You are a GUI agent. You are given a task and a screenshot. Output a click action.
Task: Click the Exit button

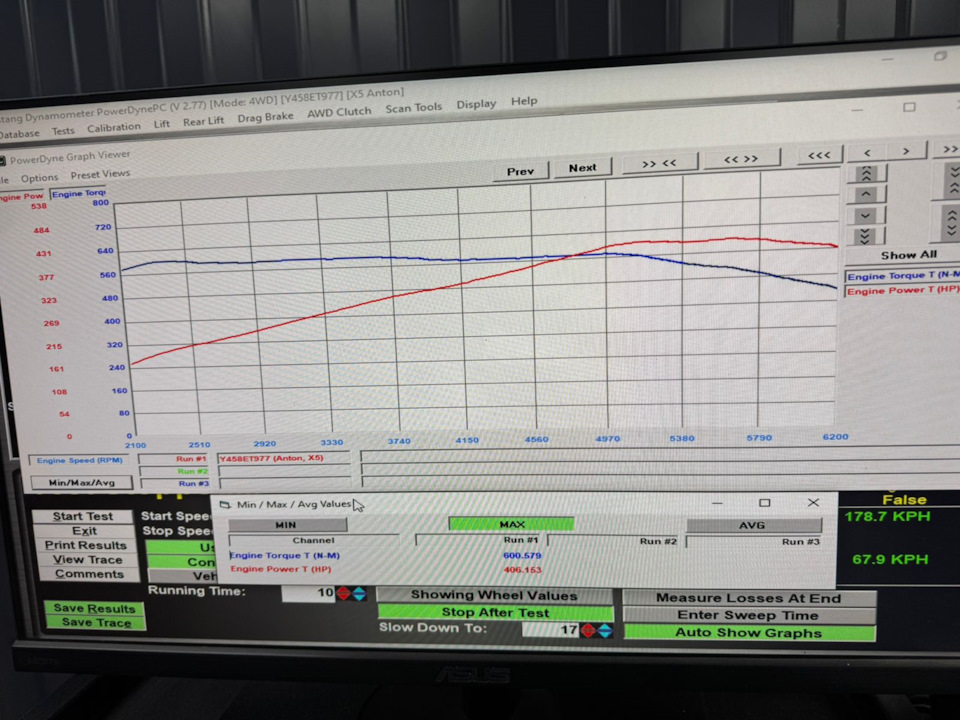click(x=84, y=531)
